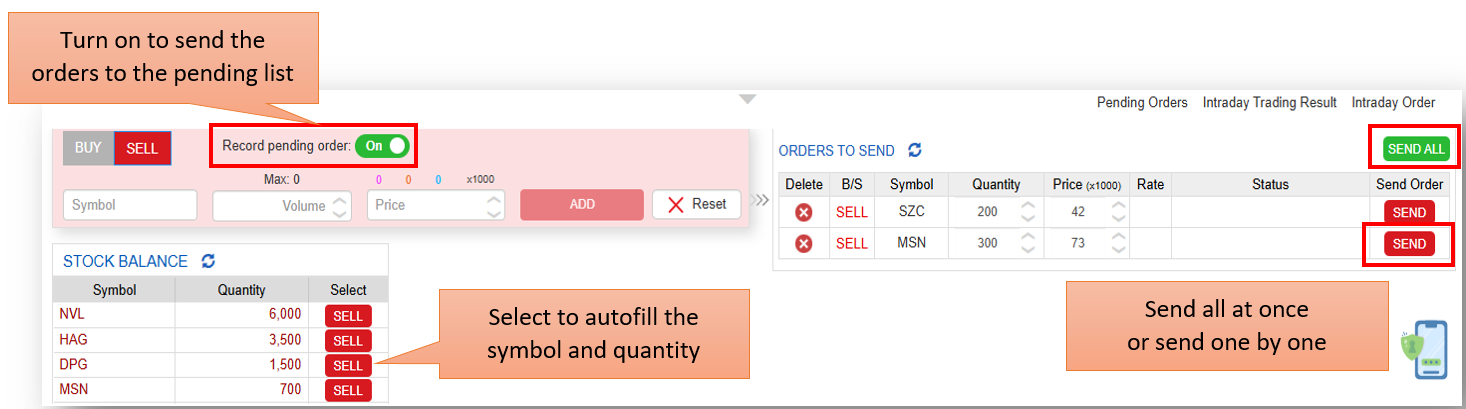Screen dimensions: 1466x409
Task: Delete the MSN sell order
Action: (x=803, y=243)
